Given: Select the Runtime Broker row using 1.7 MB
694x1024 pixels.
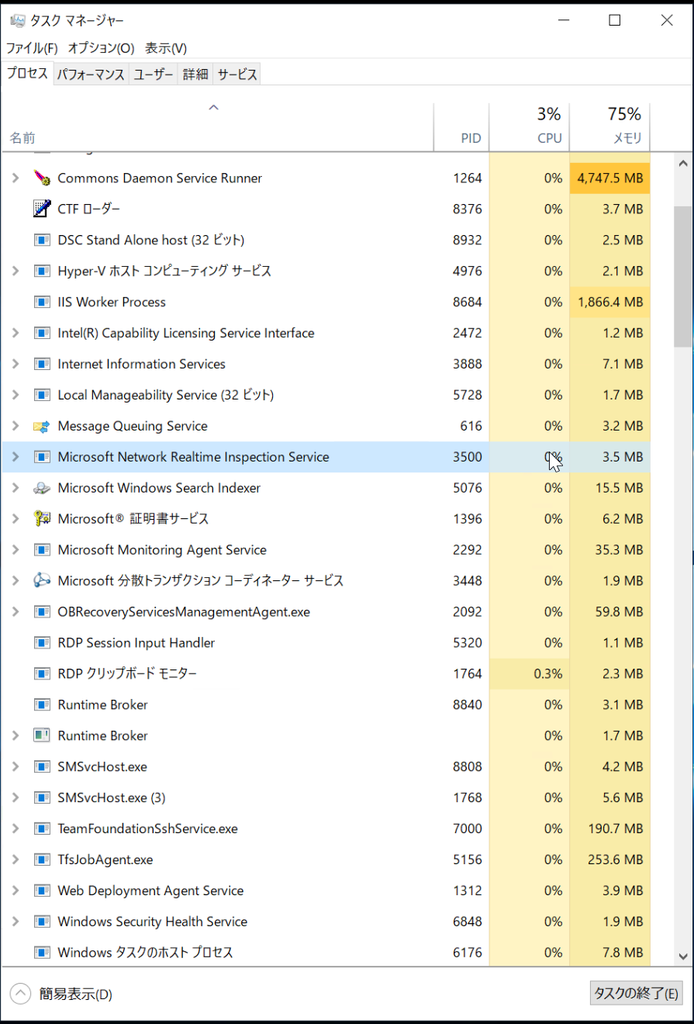Looking at the screenshot, I should coord(326,735).
